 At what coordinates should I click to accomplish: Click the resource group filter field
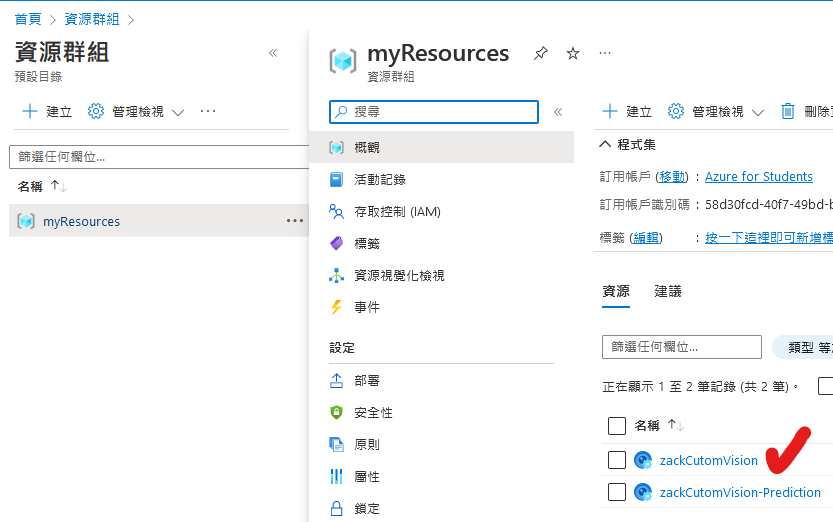tap(159, 157)
